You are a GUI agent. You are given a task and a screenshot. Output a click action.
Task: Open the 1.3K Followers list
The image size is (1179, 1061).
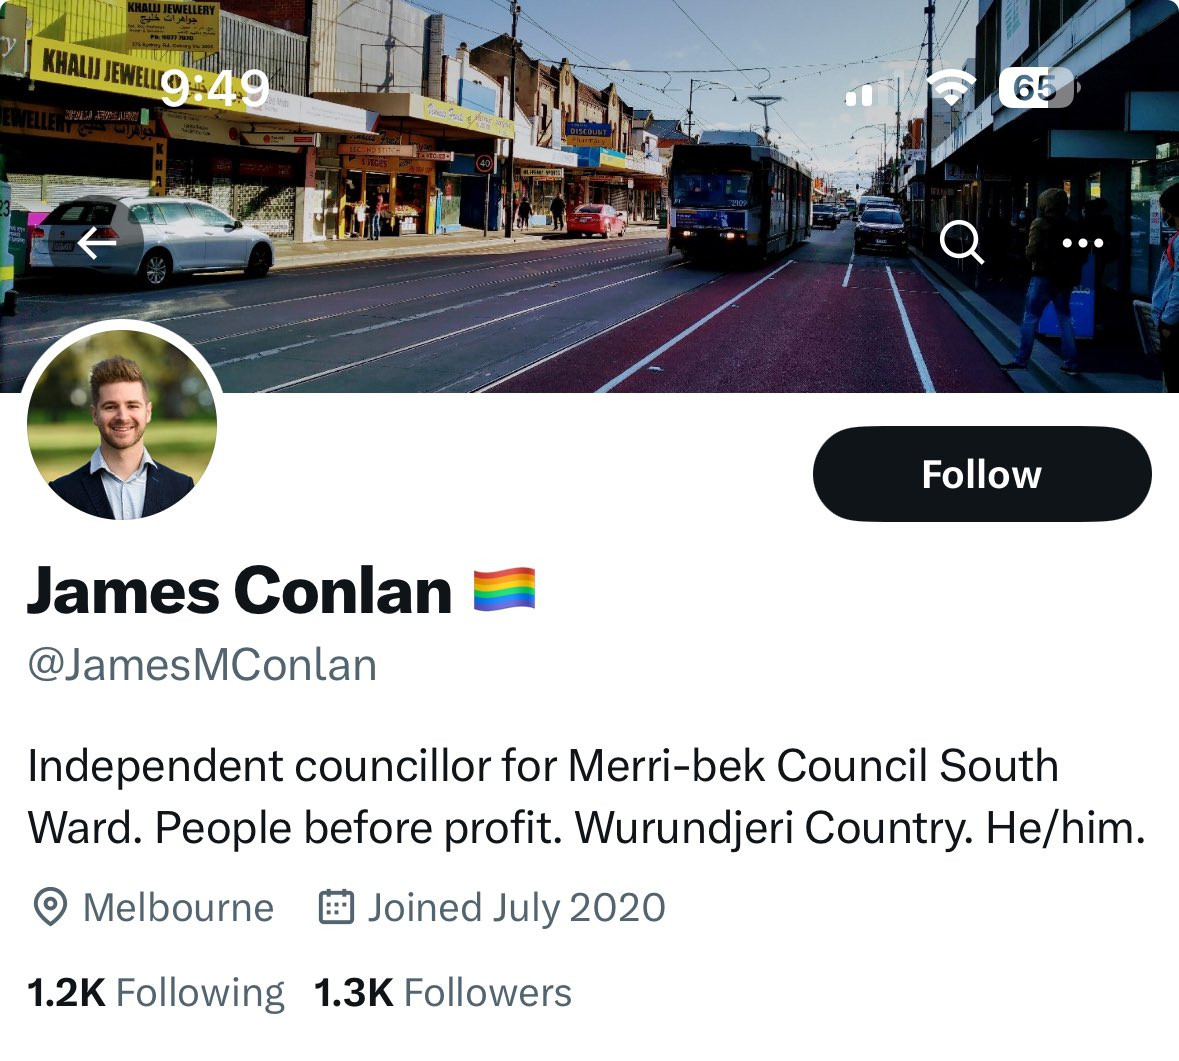(x=443, y=993)
